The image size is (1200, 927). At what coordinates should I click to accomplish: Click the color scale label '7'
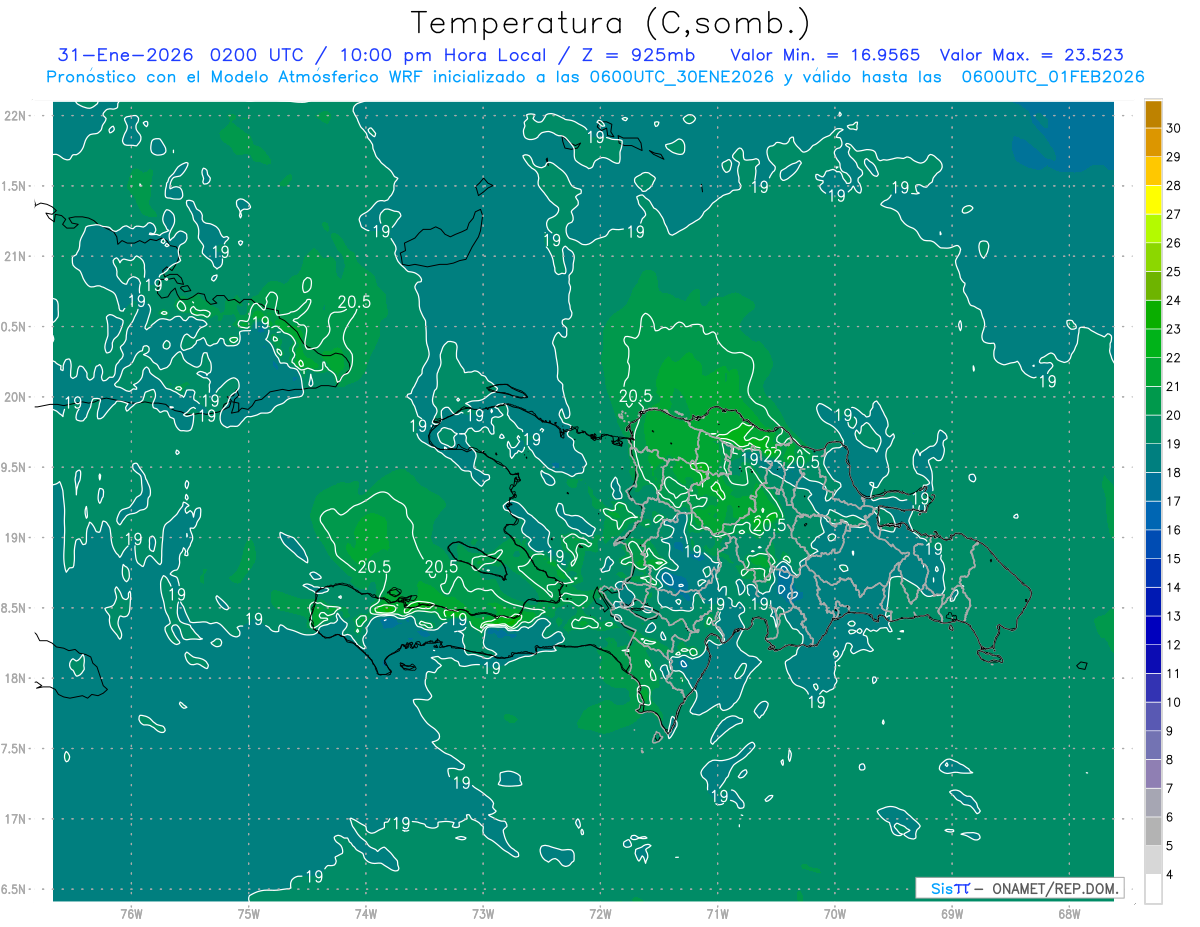(1170, 789)
